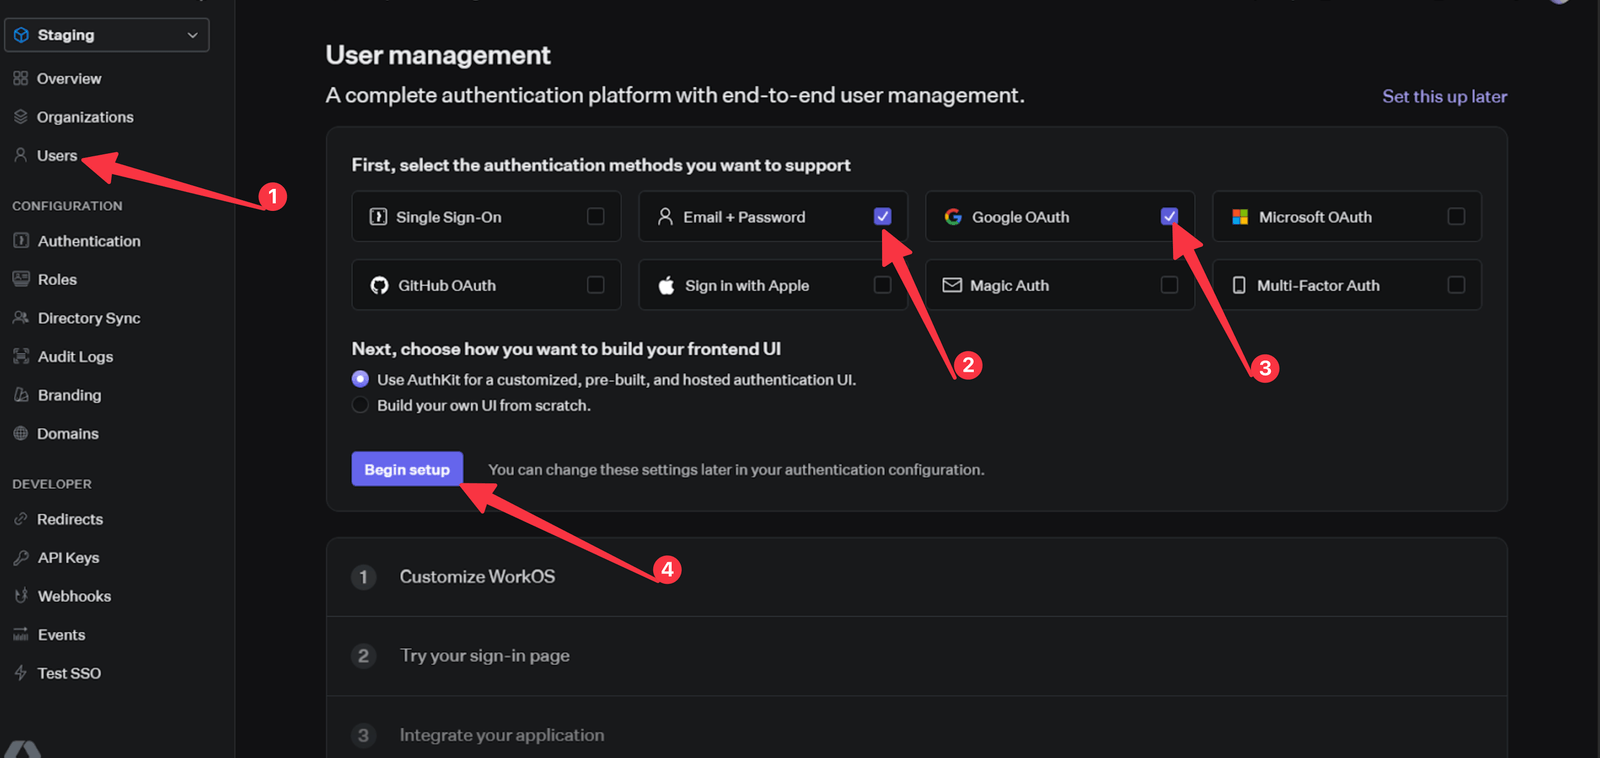This screenshot has height=758, width=1600.
Task: Click the Staging cube icon
Action: 21,35
